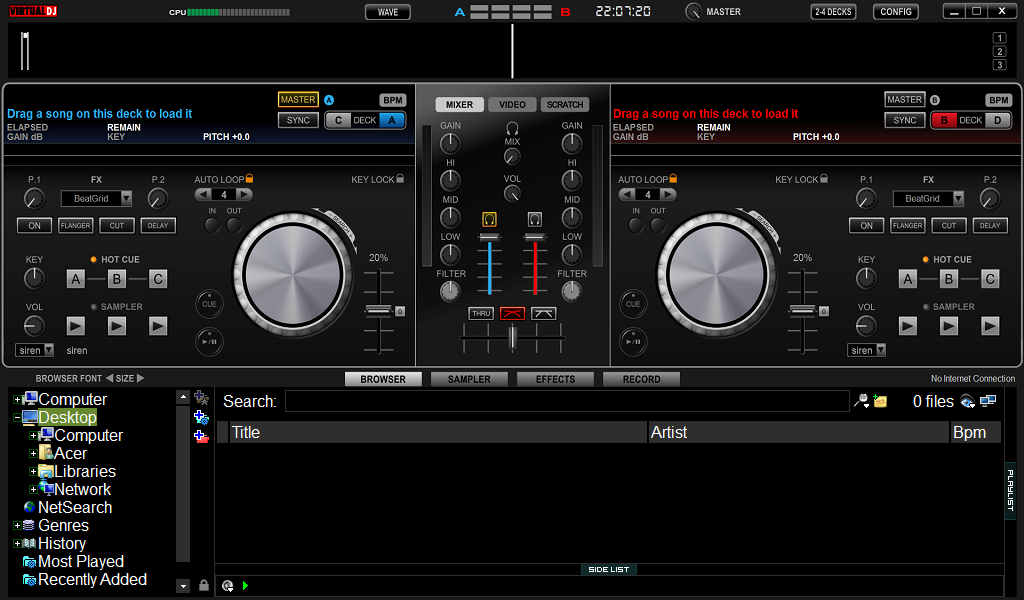Switch to the SCRATCH mixer tab
This screenshot has width=1024, height=600.
point(565,104)
